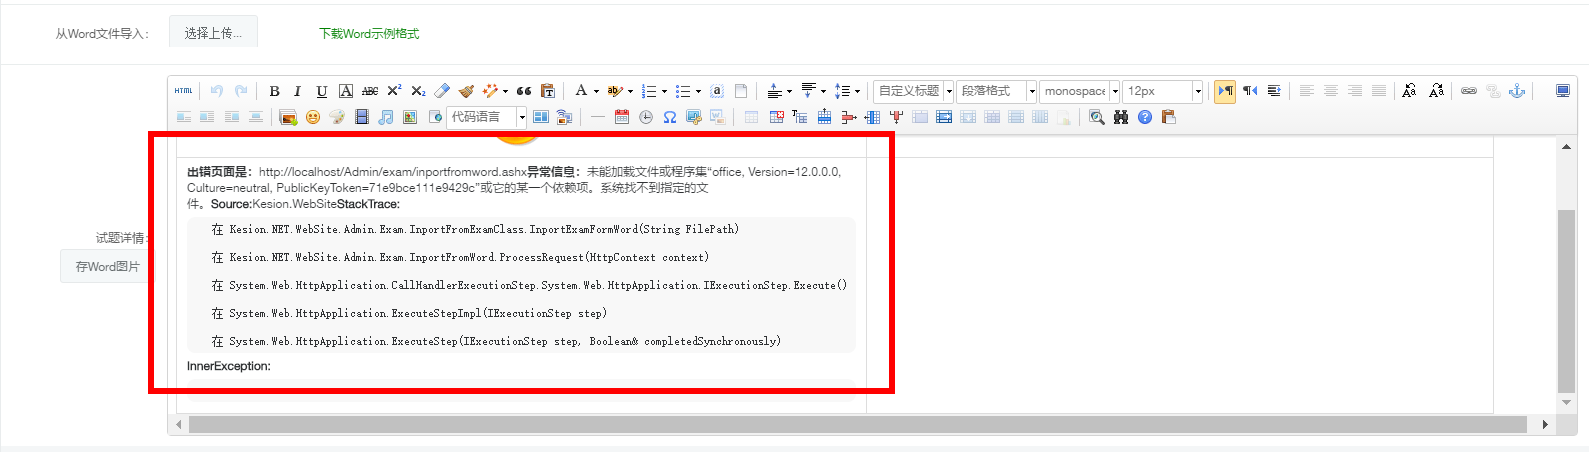The height and width of the screenshot is (452, 1589).
Task: Toggle bold formatting
Action: (x=274, y=91)
